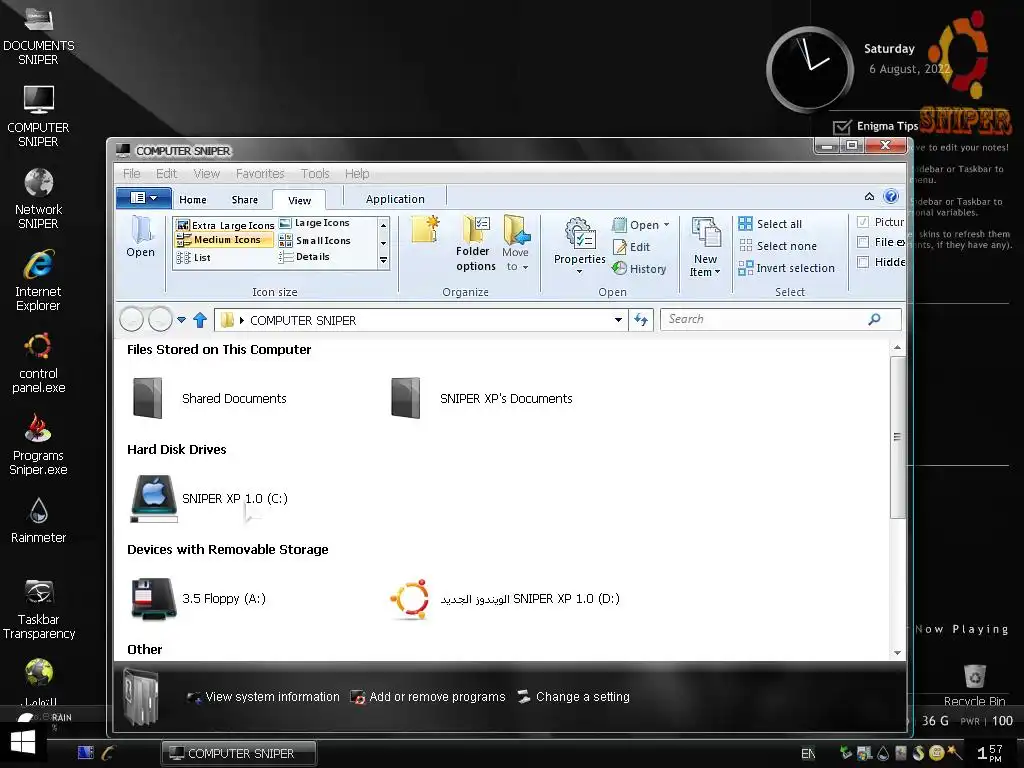Image resolution: width=1024 pixels, height=768 pixels.
Task: Click the Refresh button beside address bar
Action: (641, 319)
